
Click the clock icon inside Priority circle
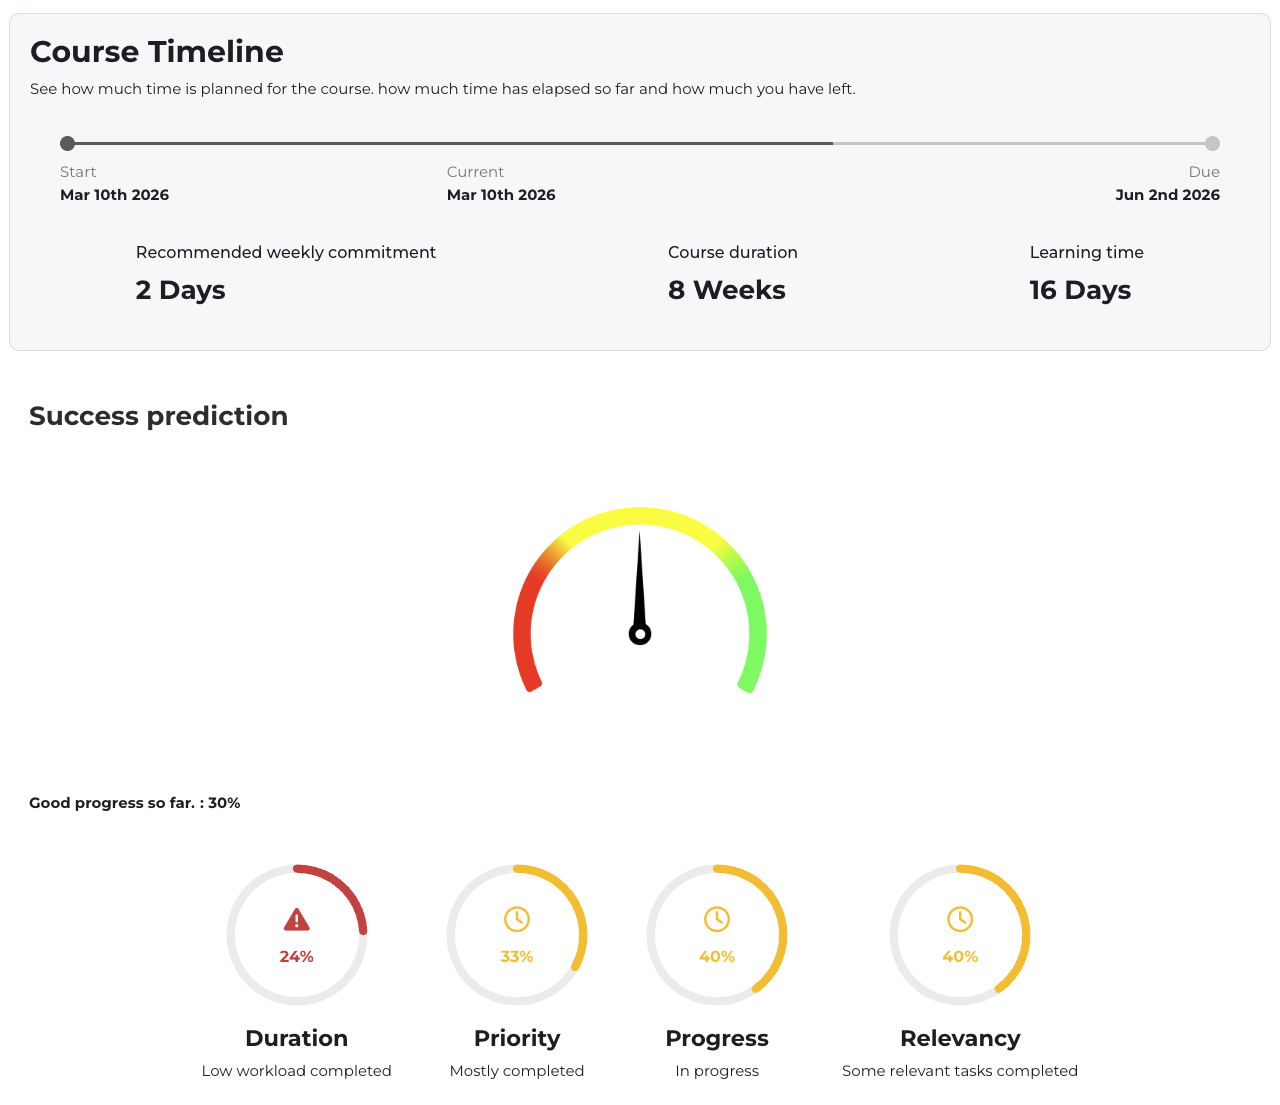click(x=517, y=917)
